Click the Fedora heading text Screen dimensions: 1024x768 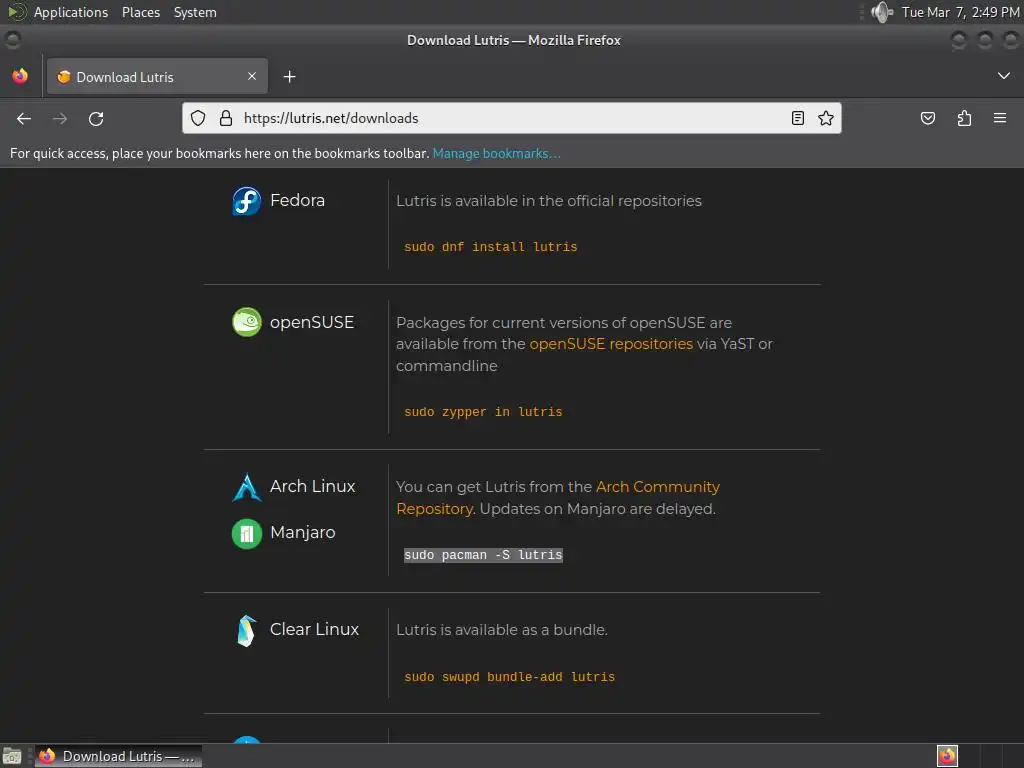click(x=297, y=200)
